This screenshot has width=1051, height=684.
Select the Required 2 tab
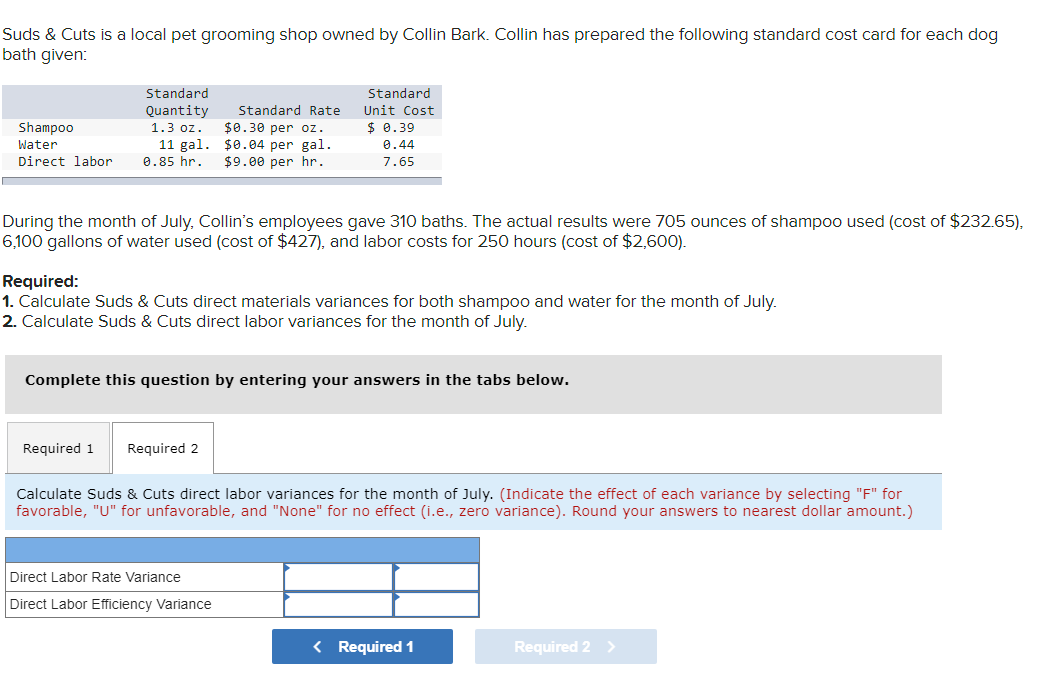click(x=162, y=447)
